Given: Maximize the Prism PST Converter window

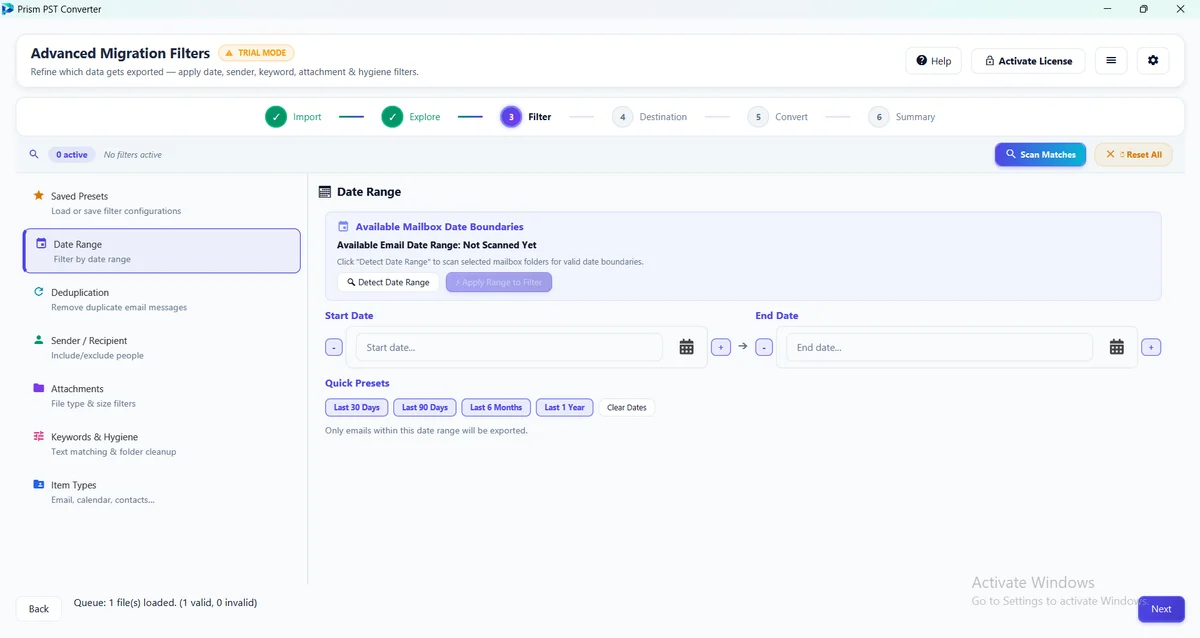Looking at the screenshot, I should [x=1143, y=9].
